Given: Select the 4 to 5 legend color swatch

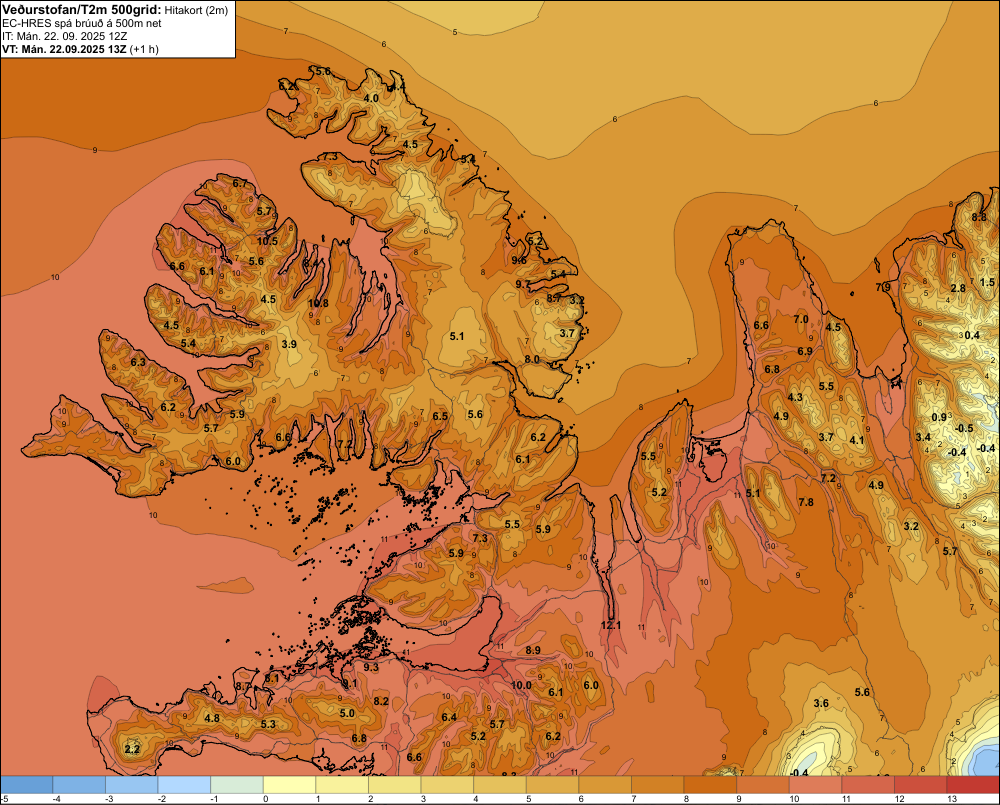Looking at the screenshot, I should [500, 785].
